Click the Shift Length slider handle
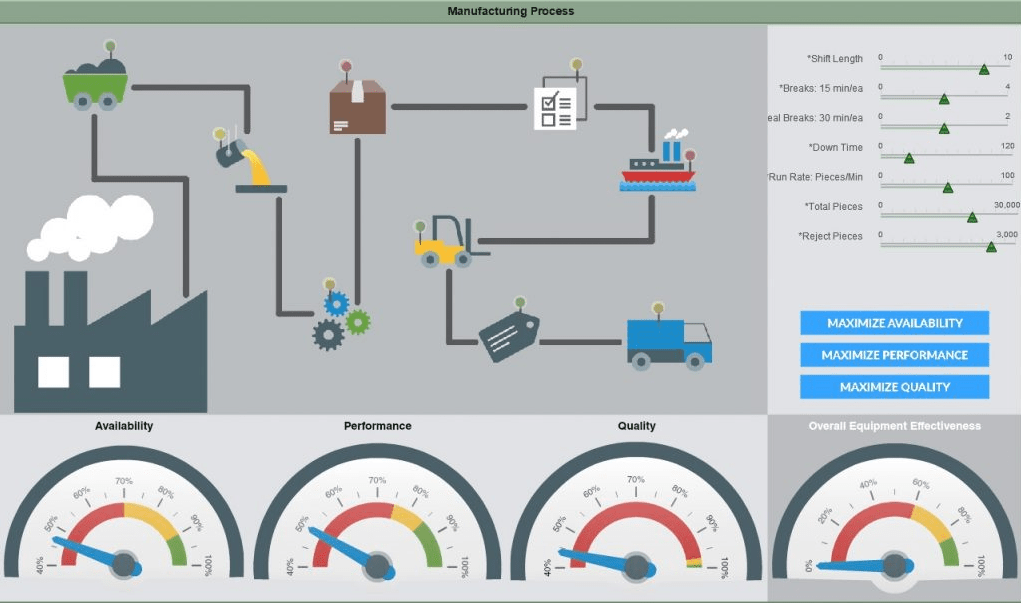 tap(985, 69)
